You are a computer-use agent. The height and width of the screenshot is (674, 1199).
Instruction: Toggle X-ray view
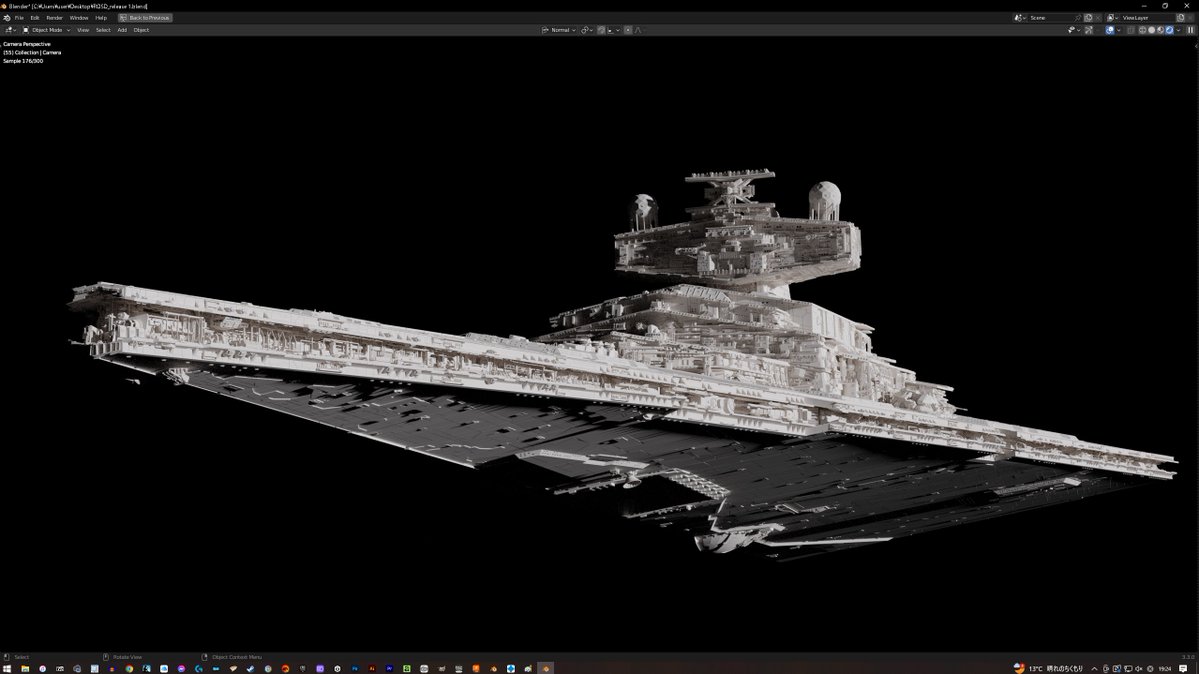(1130, 30)
